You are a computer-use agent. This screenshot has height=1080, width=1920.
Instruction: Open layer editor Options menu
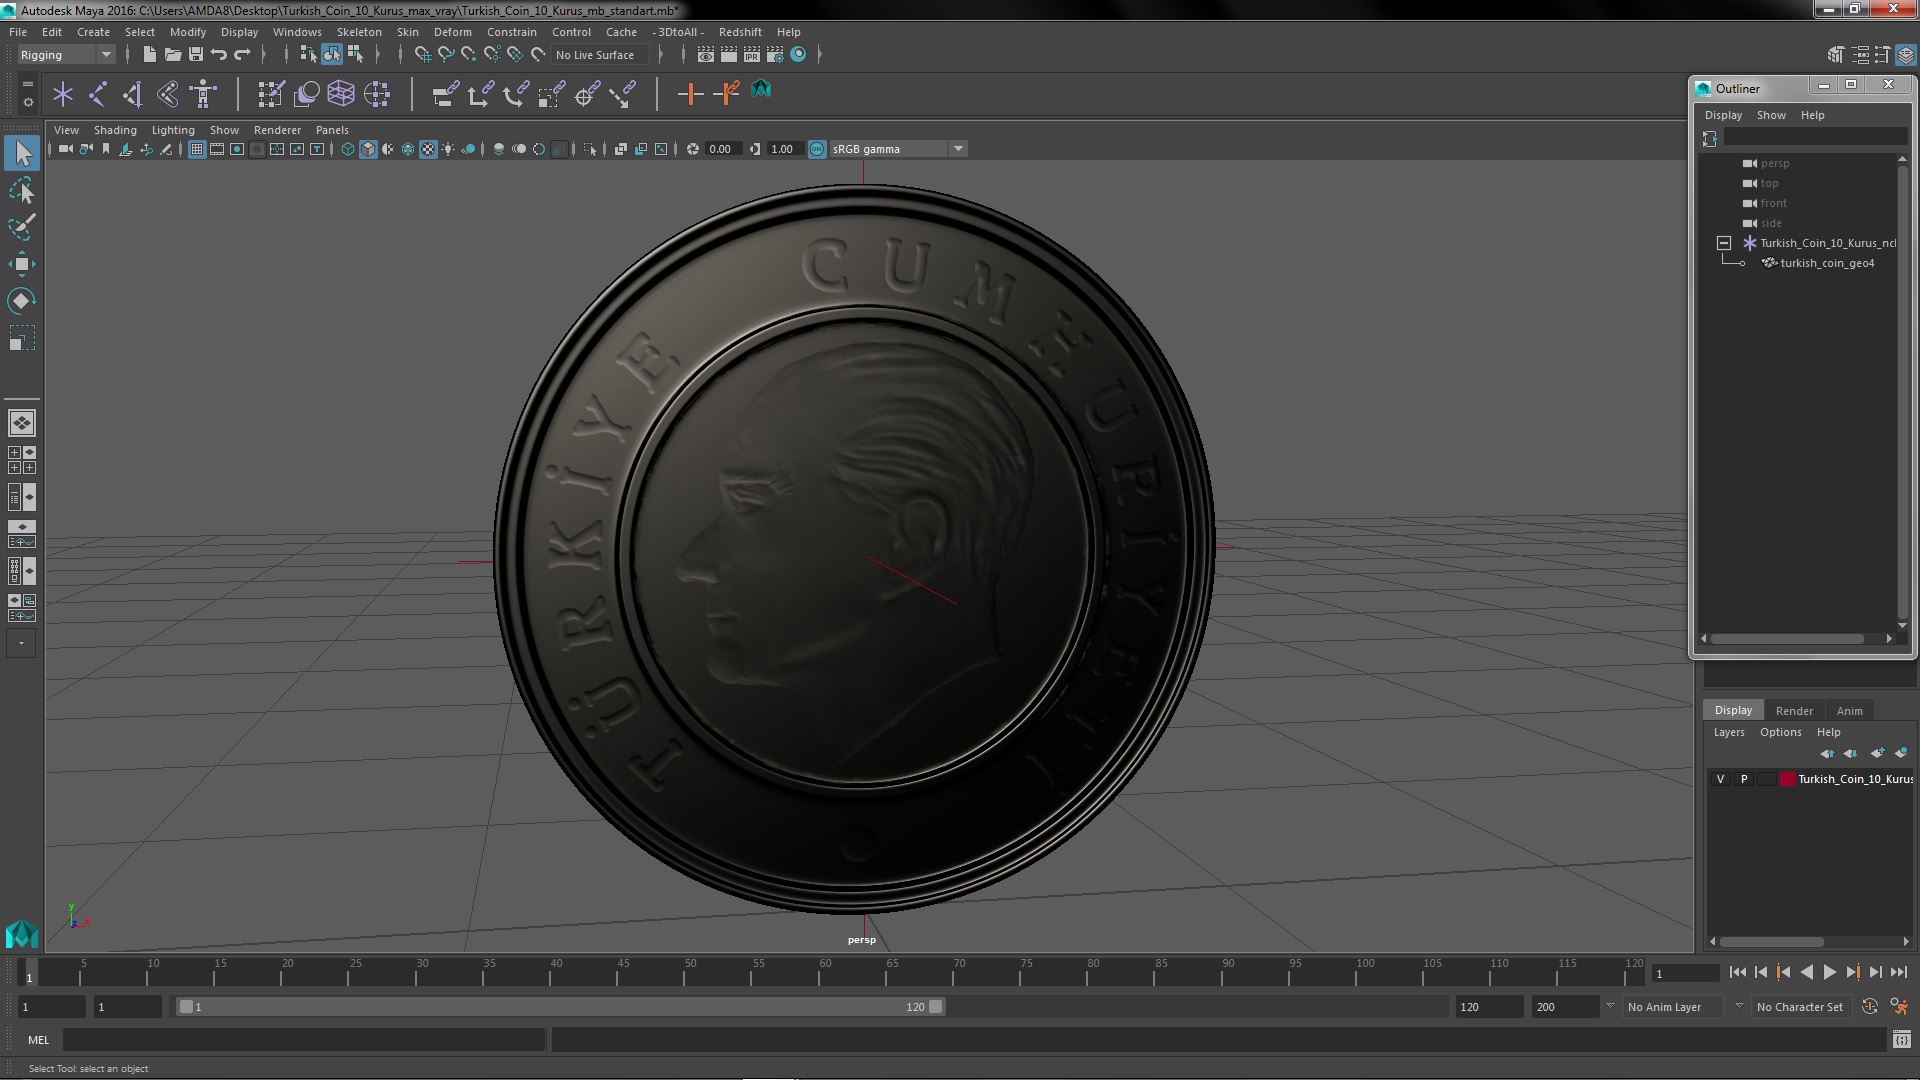coord(1780,732)
